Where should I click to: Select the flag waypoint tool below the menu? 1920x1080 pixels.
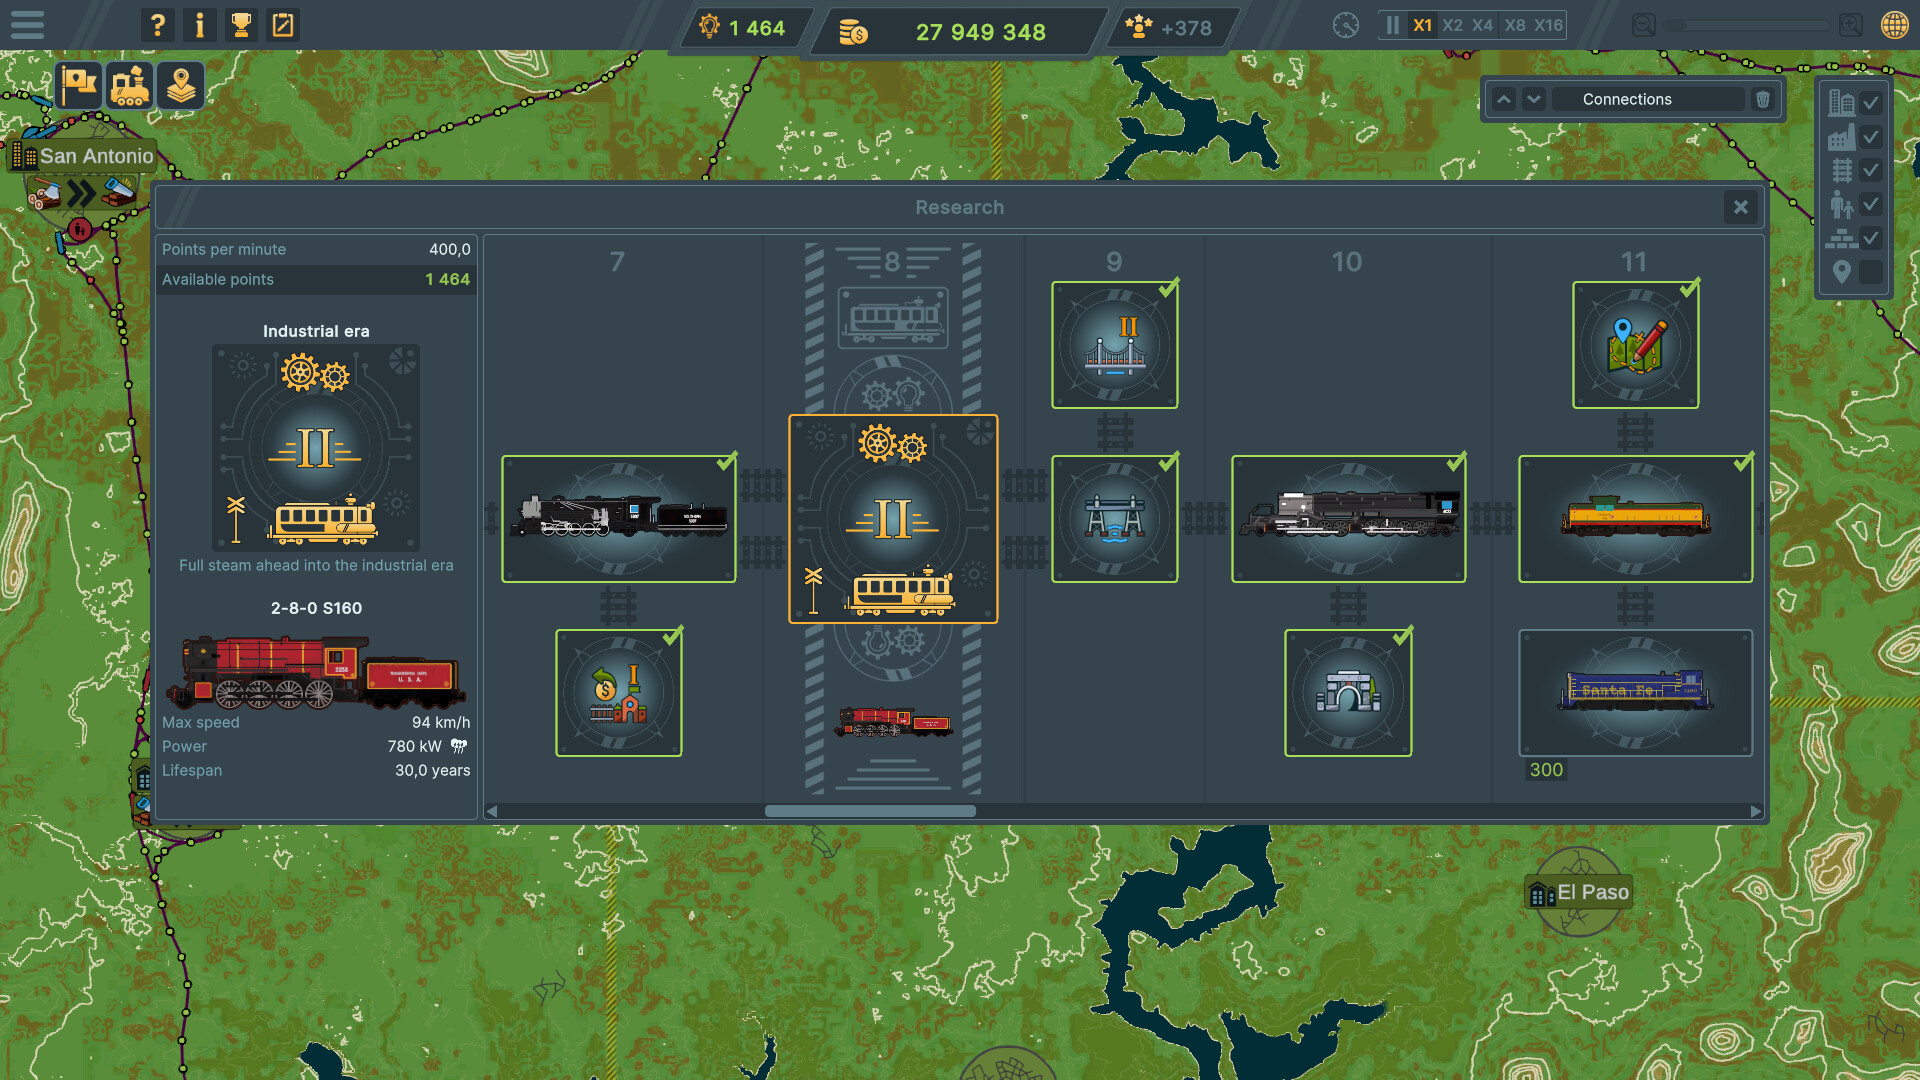pos(77,85)
